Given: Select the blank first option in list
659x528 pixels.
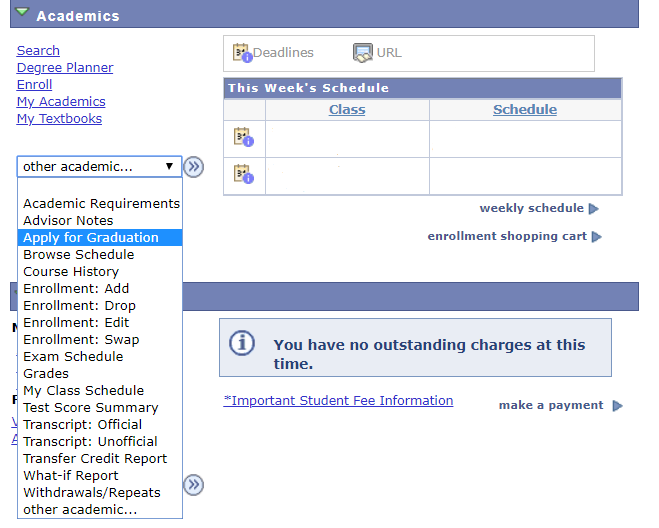Looking at the screenshot, I should [x=100, y=187].
